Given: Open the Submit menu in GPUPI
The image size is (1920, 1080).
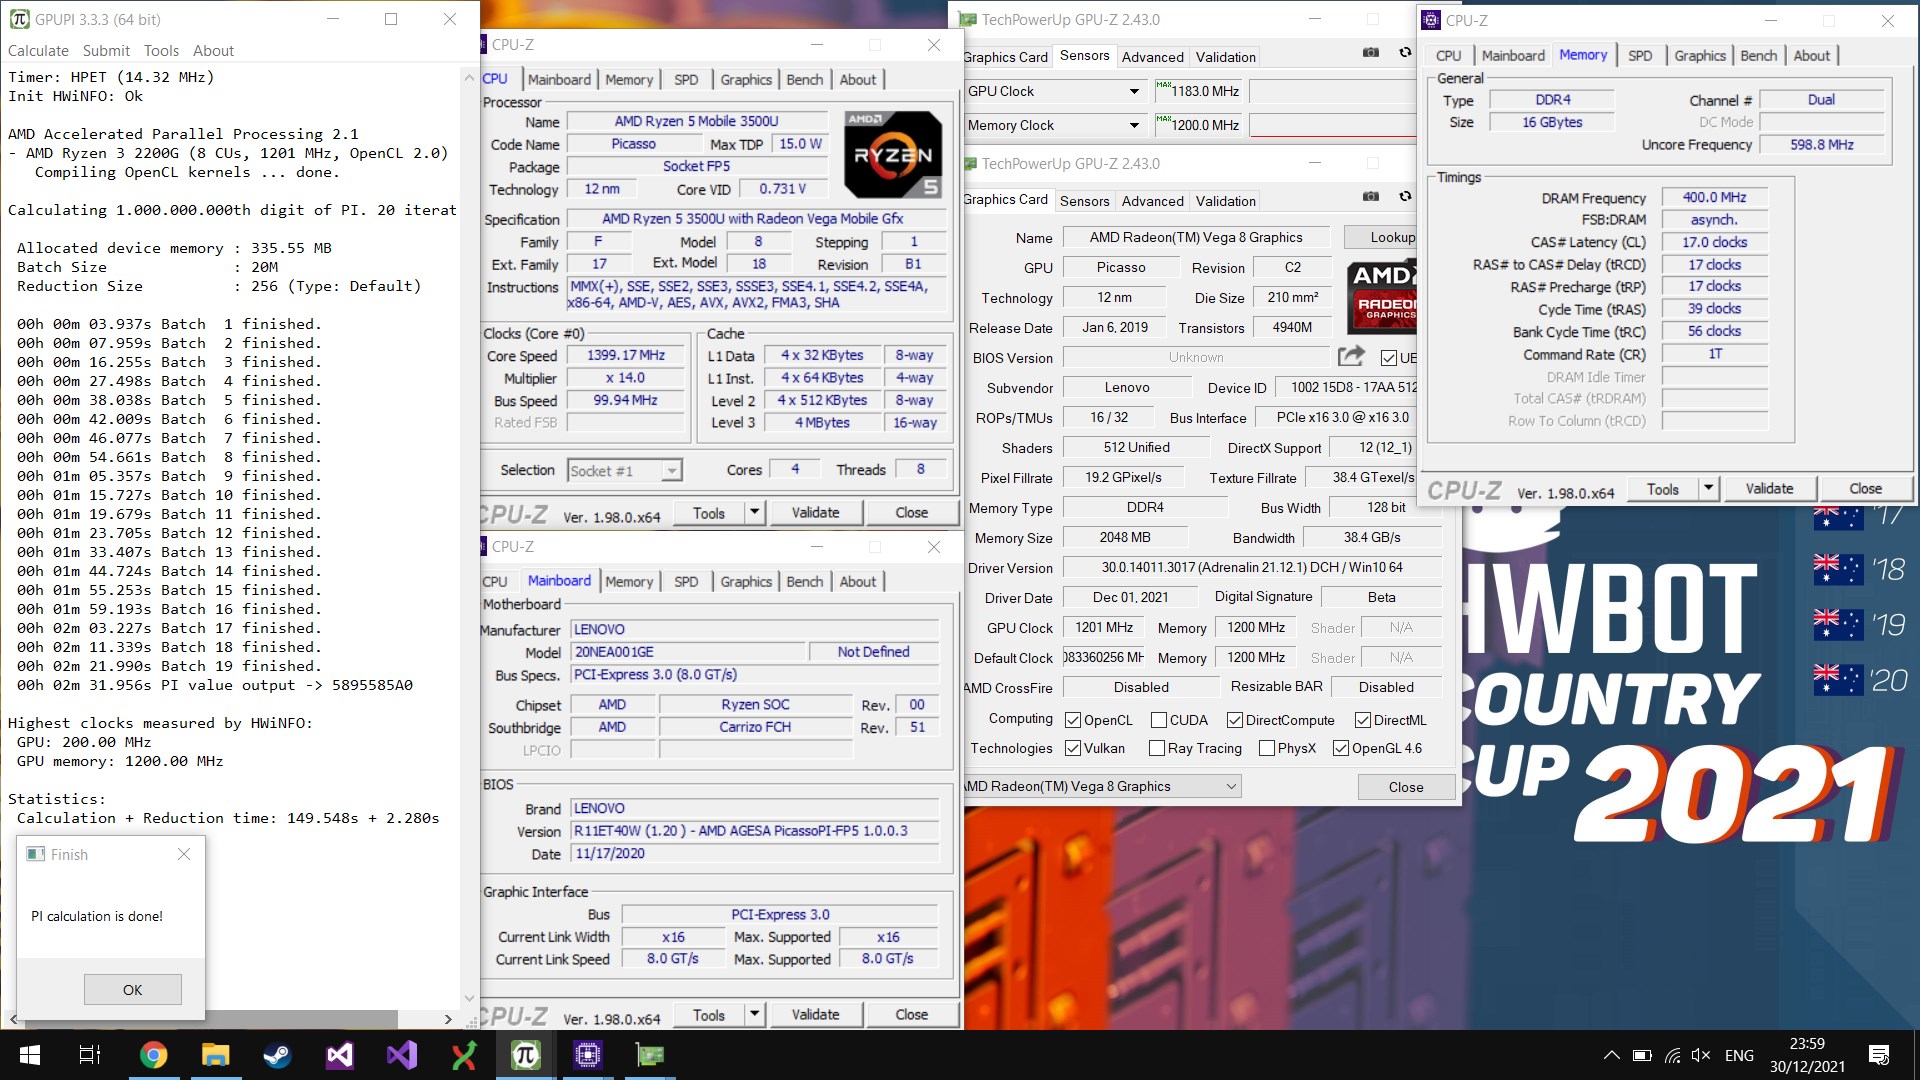Looking at the screenshot, I should click(106, 50).
